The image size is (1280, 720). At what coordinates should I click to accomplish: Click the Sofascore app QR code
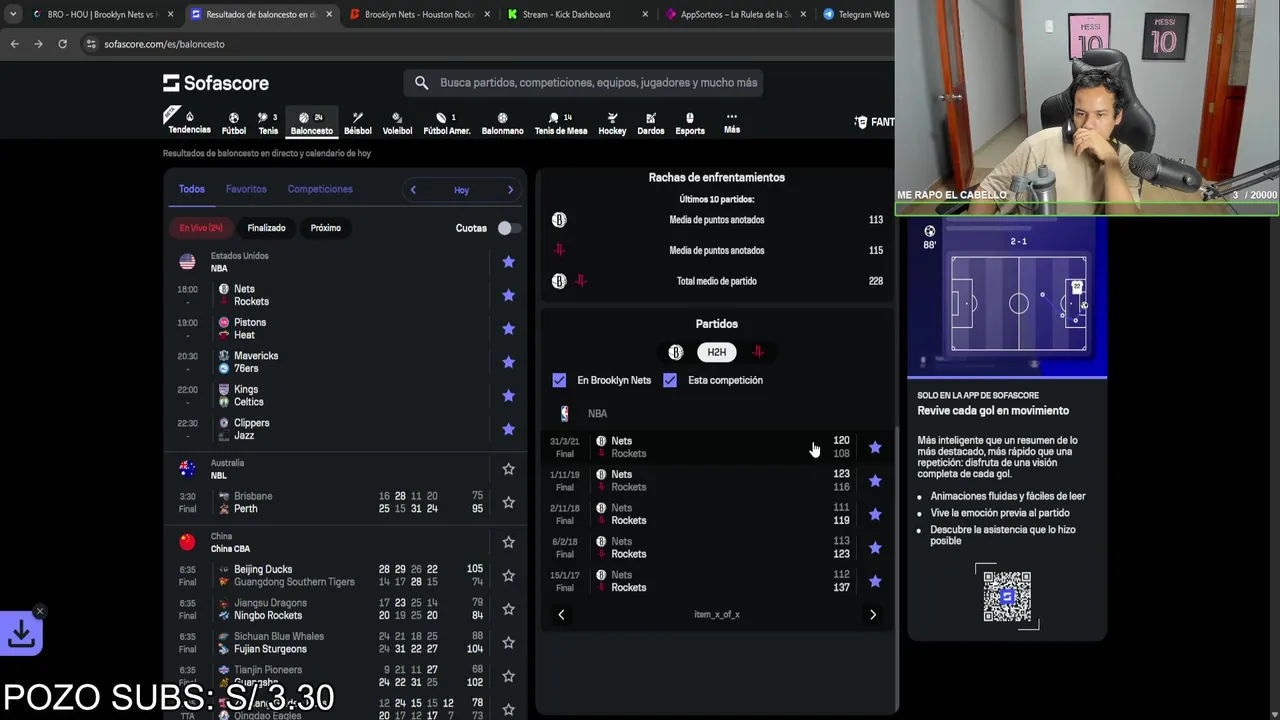coord(1007,596)
